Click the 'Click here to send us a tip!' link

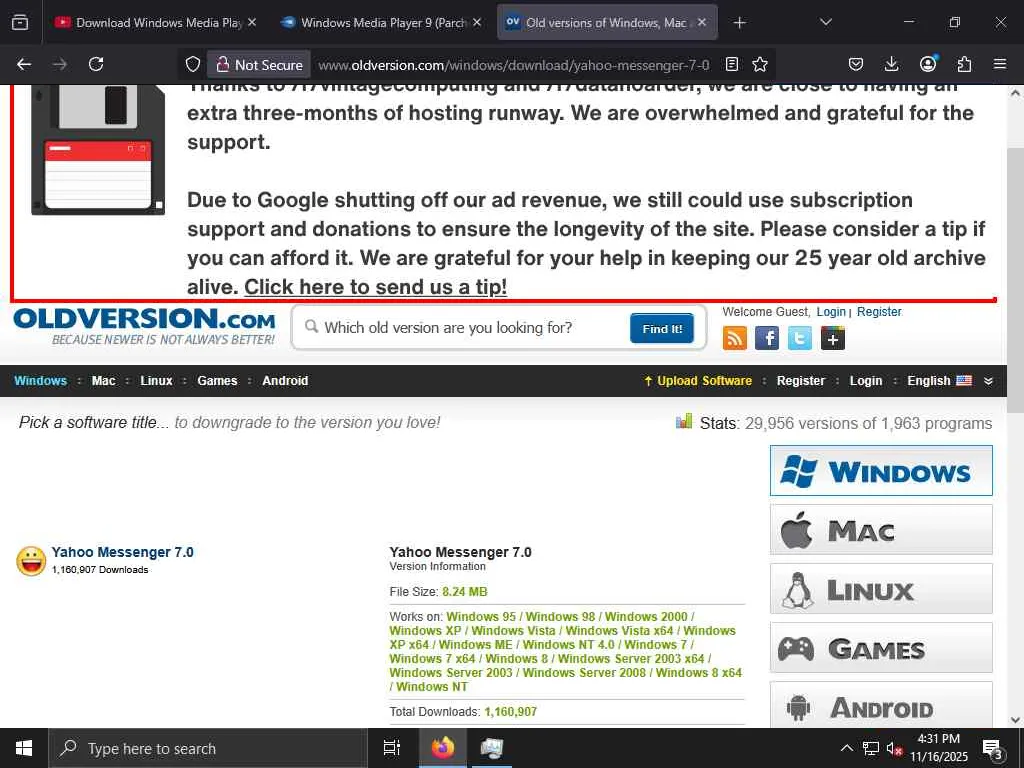click(376, 287)
